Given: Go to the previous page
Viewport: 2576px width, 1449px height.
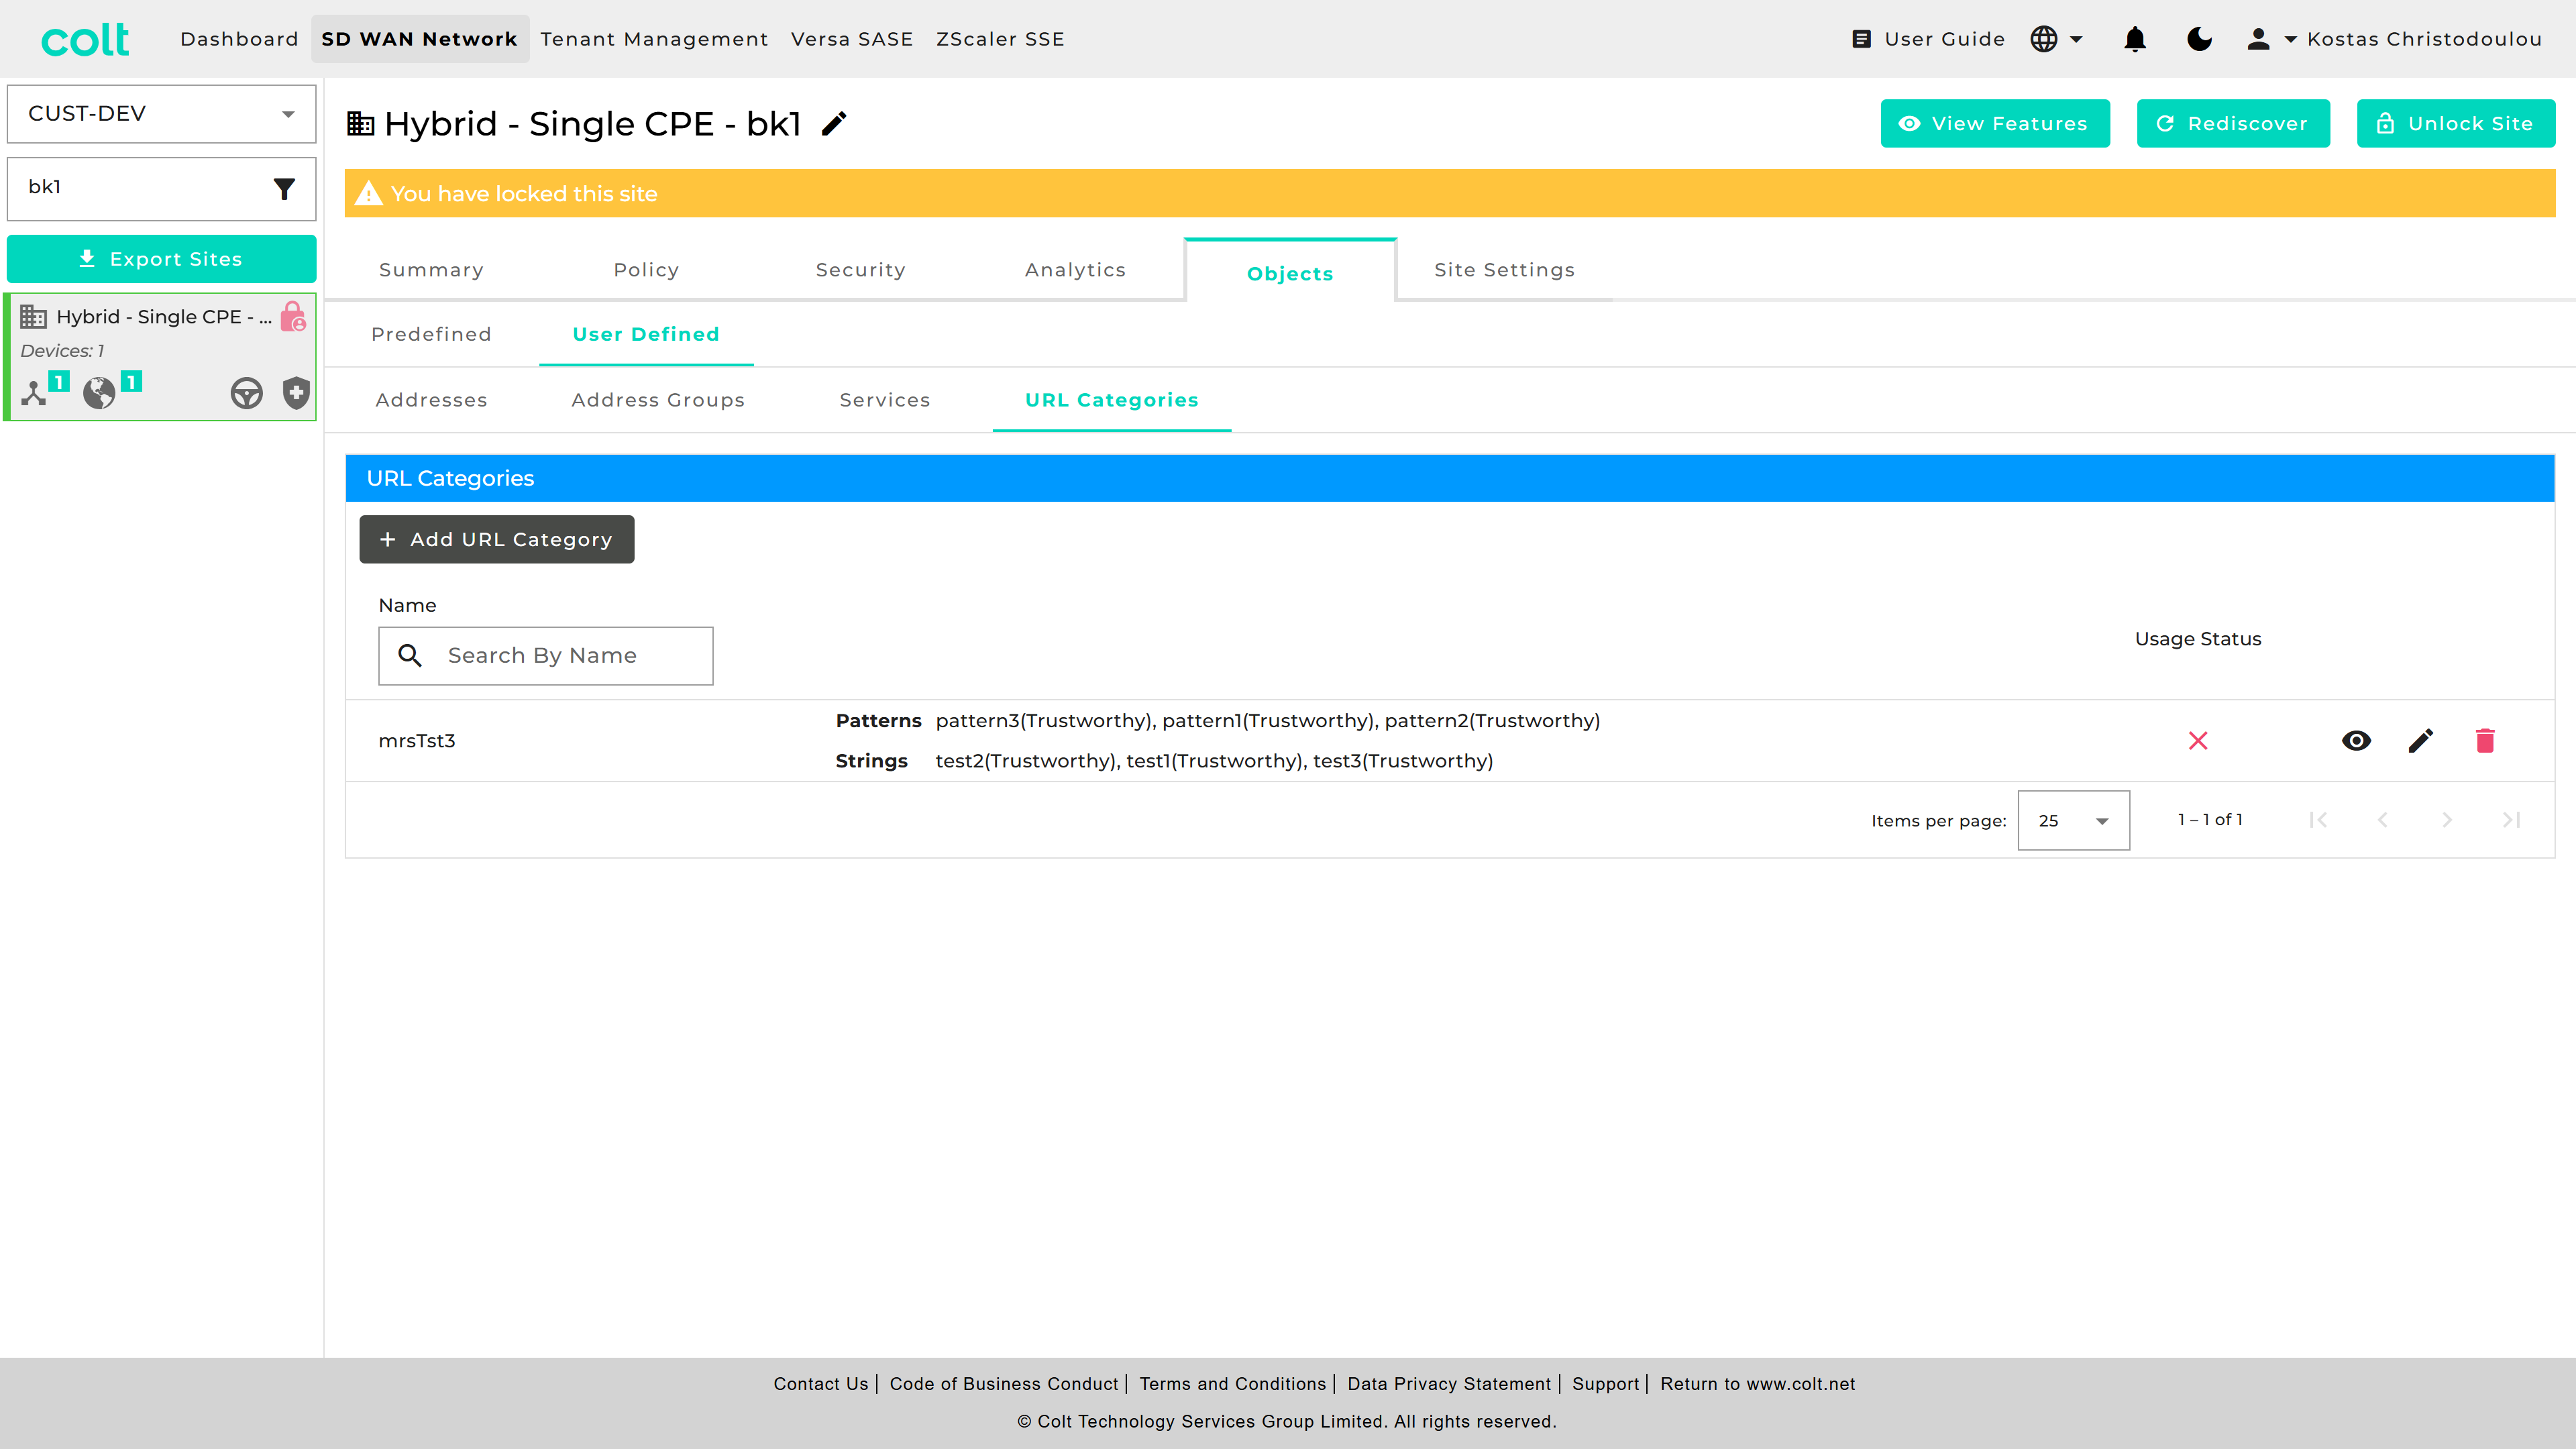Looking at the screenshot, I should [x=2383, y=821].
